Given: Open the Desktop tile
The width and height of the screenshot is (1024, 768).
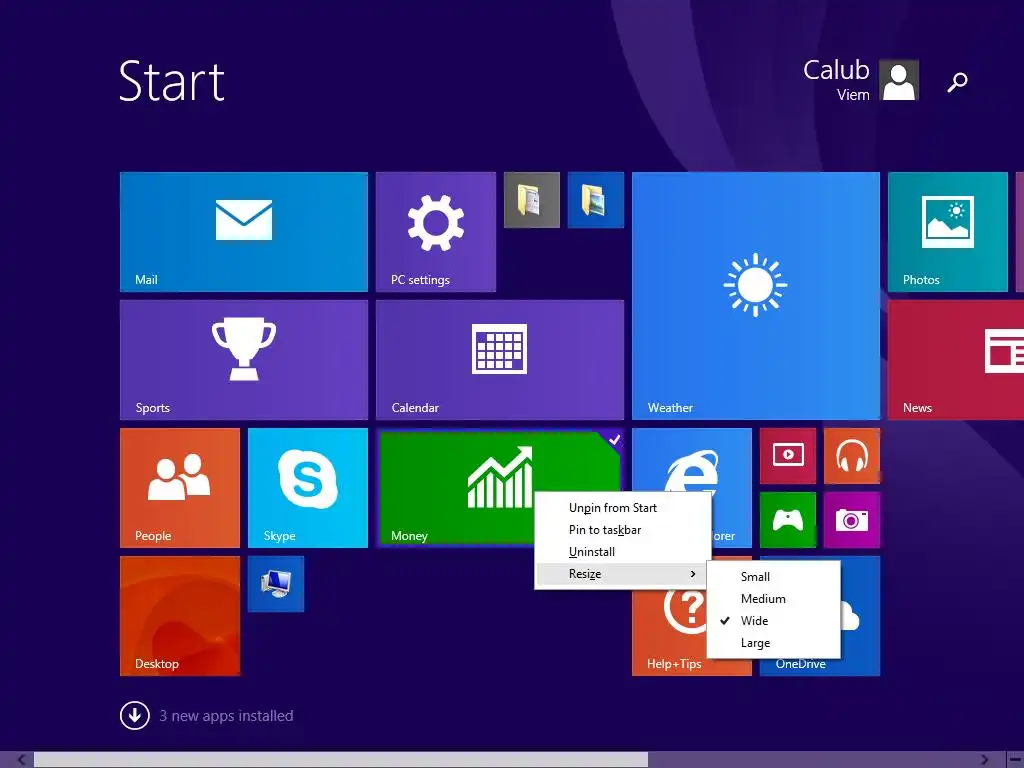Looking at the screenshot, I should [x=180, y=616].
